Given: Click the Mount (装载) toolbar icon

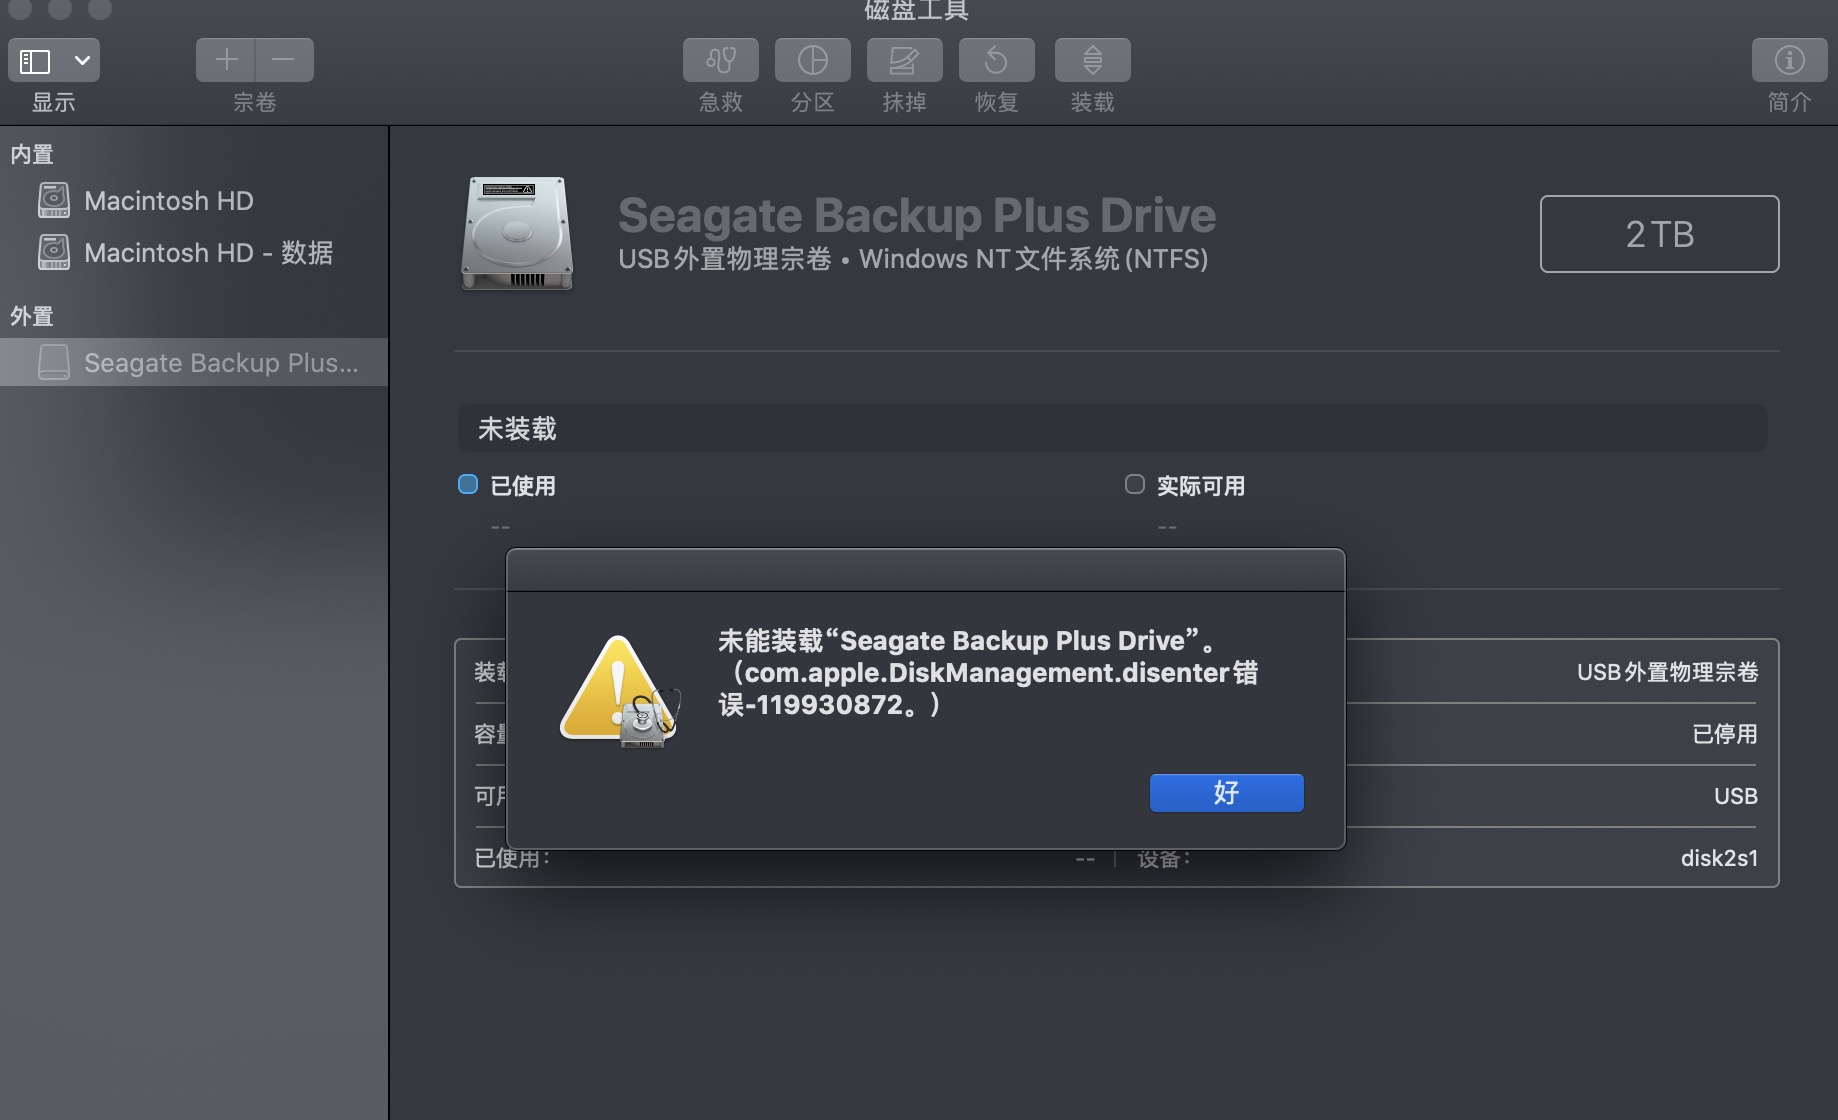Looking at the screenshot, I should [x=1092, y=61].
